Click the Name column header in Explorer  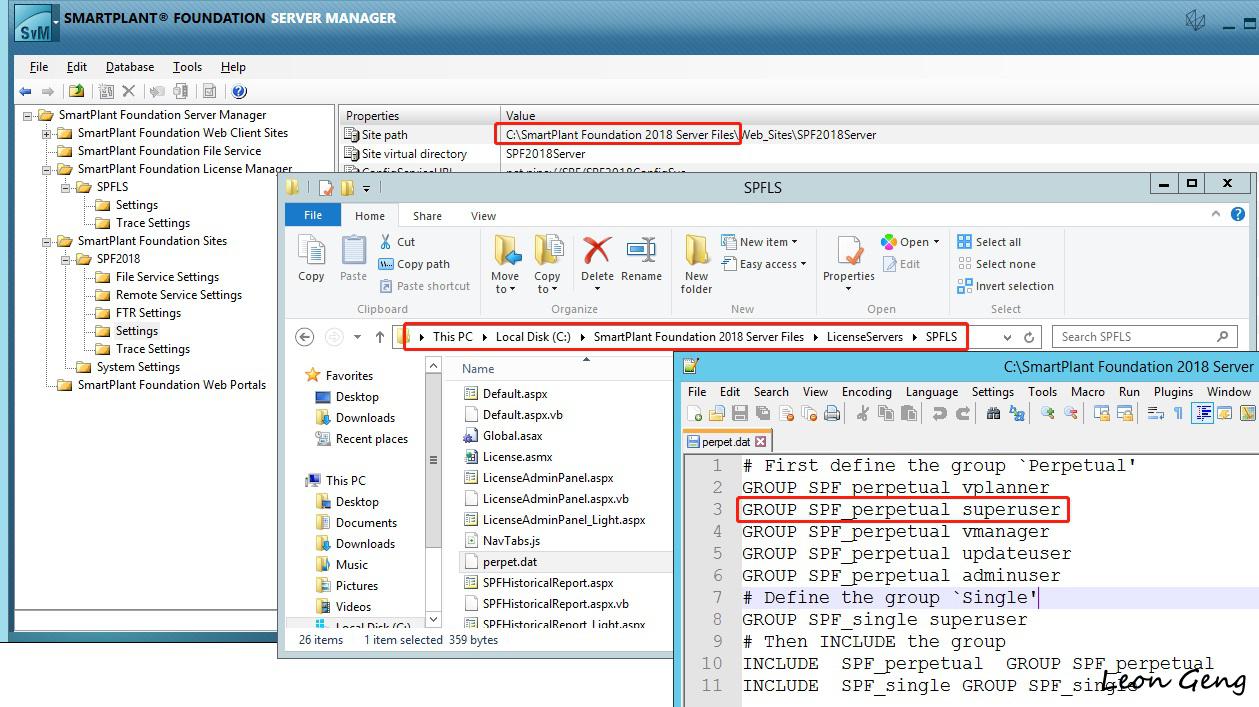pyautogui.click(x=478, y=368)
